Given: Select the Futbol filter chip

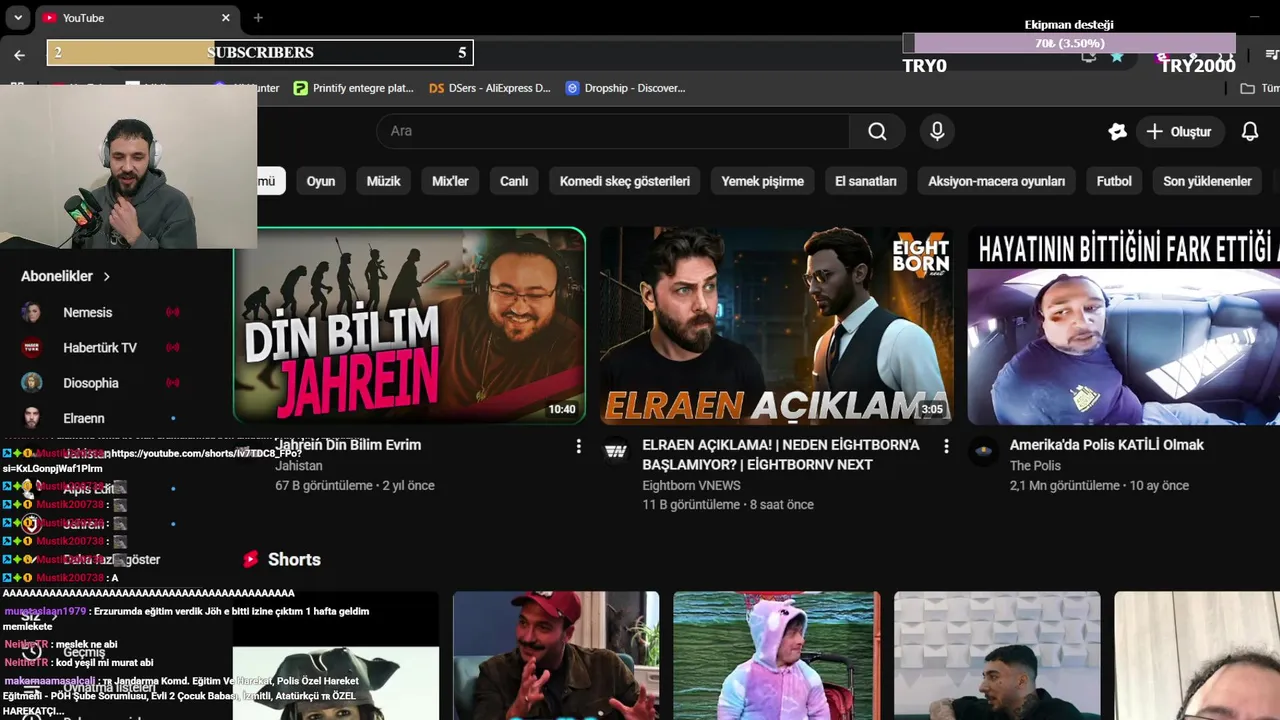Looking at the screenshot, I should (1114, 181).
